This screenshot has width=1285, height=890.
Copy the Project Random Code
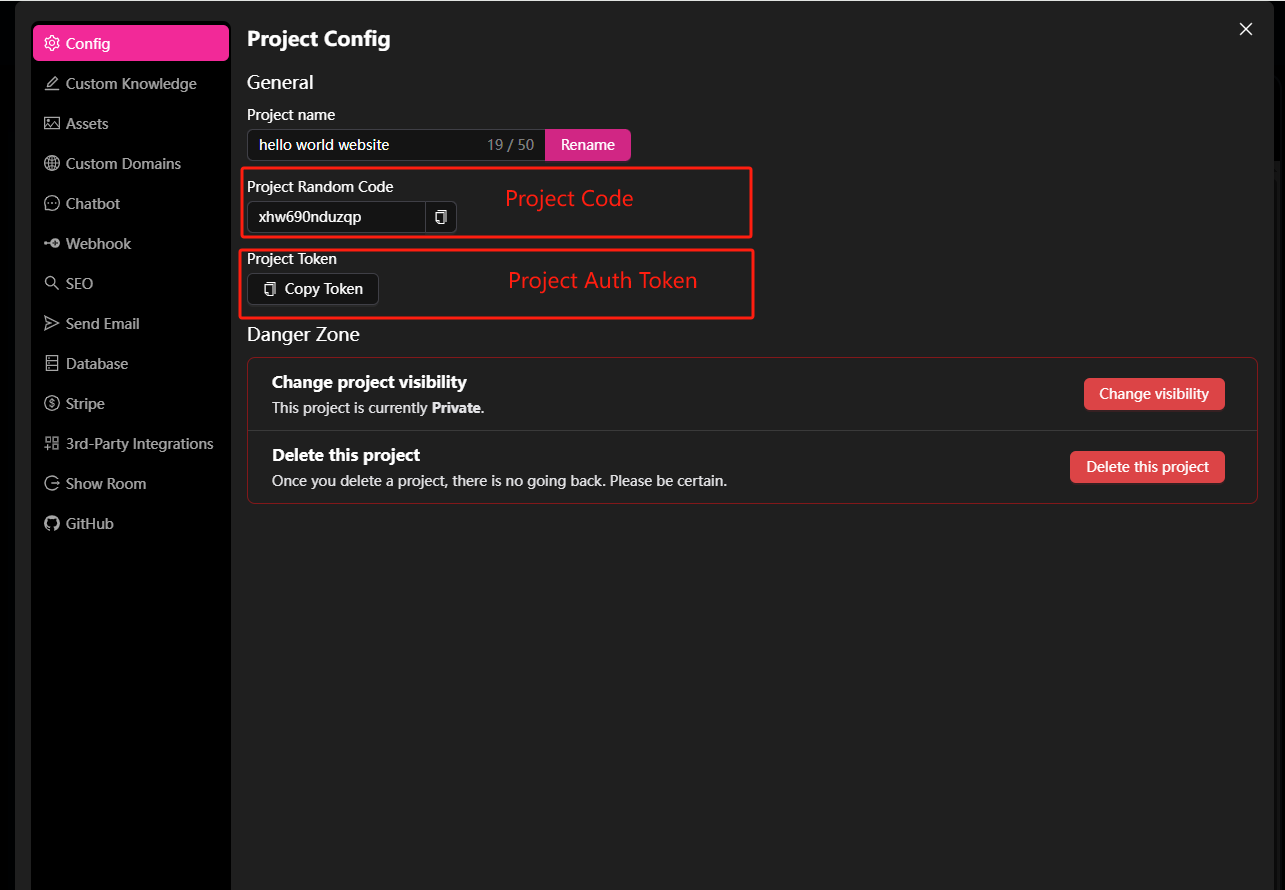pyautogui.click(x=440, y=217)
